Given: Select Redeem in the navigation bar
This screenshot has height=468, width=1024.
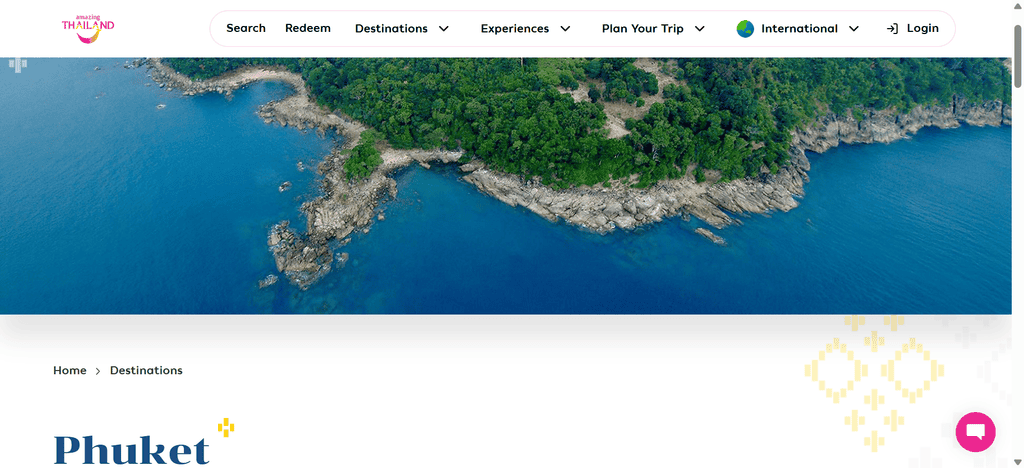Looking at the screenshot, I should coord(308,28).
